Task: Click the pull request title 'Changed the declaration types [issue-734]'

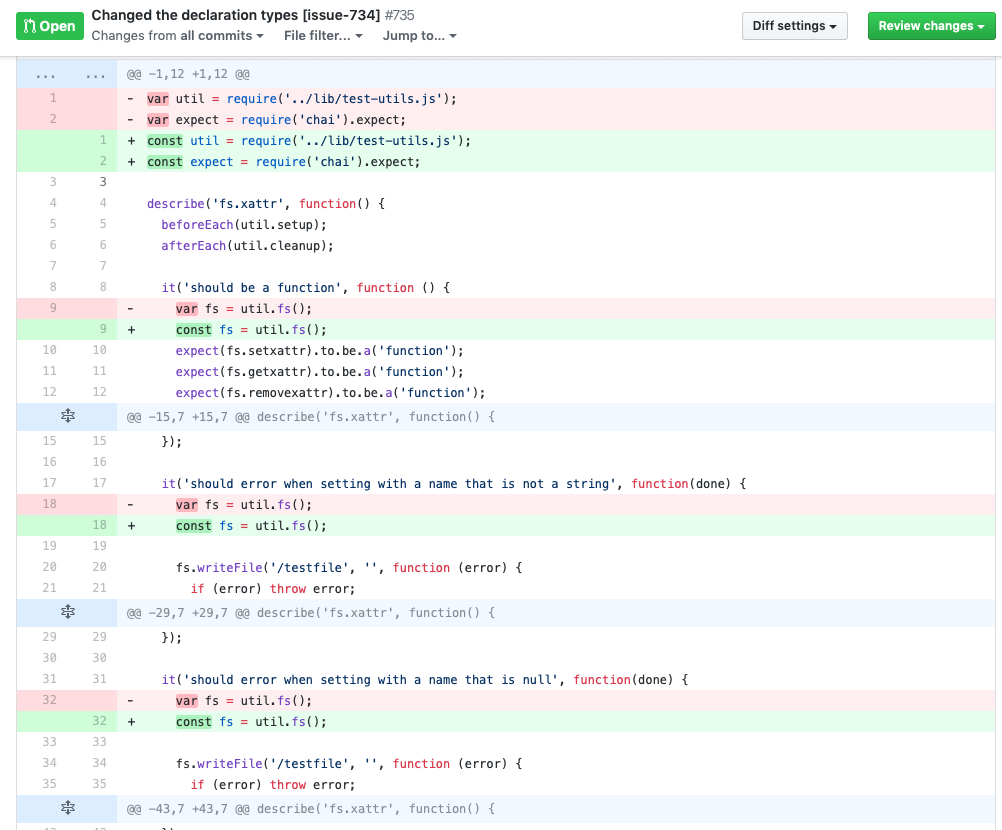Action: tap(236, 15)
